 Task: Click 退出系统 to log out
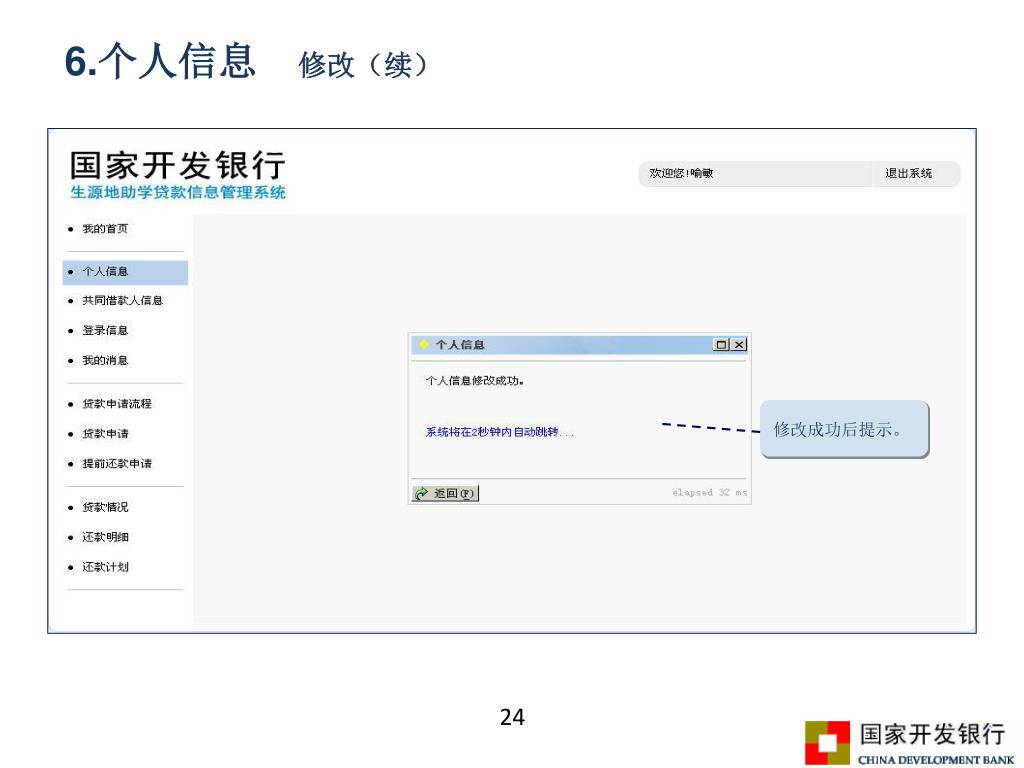[x=908, y=173]
